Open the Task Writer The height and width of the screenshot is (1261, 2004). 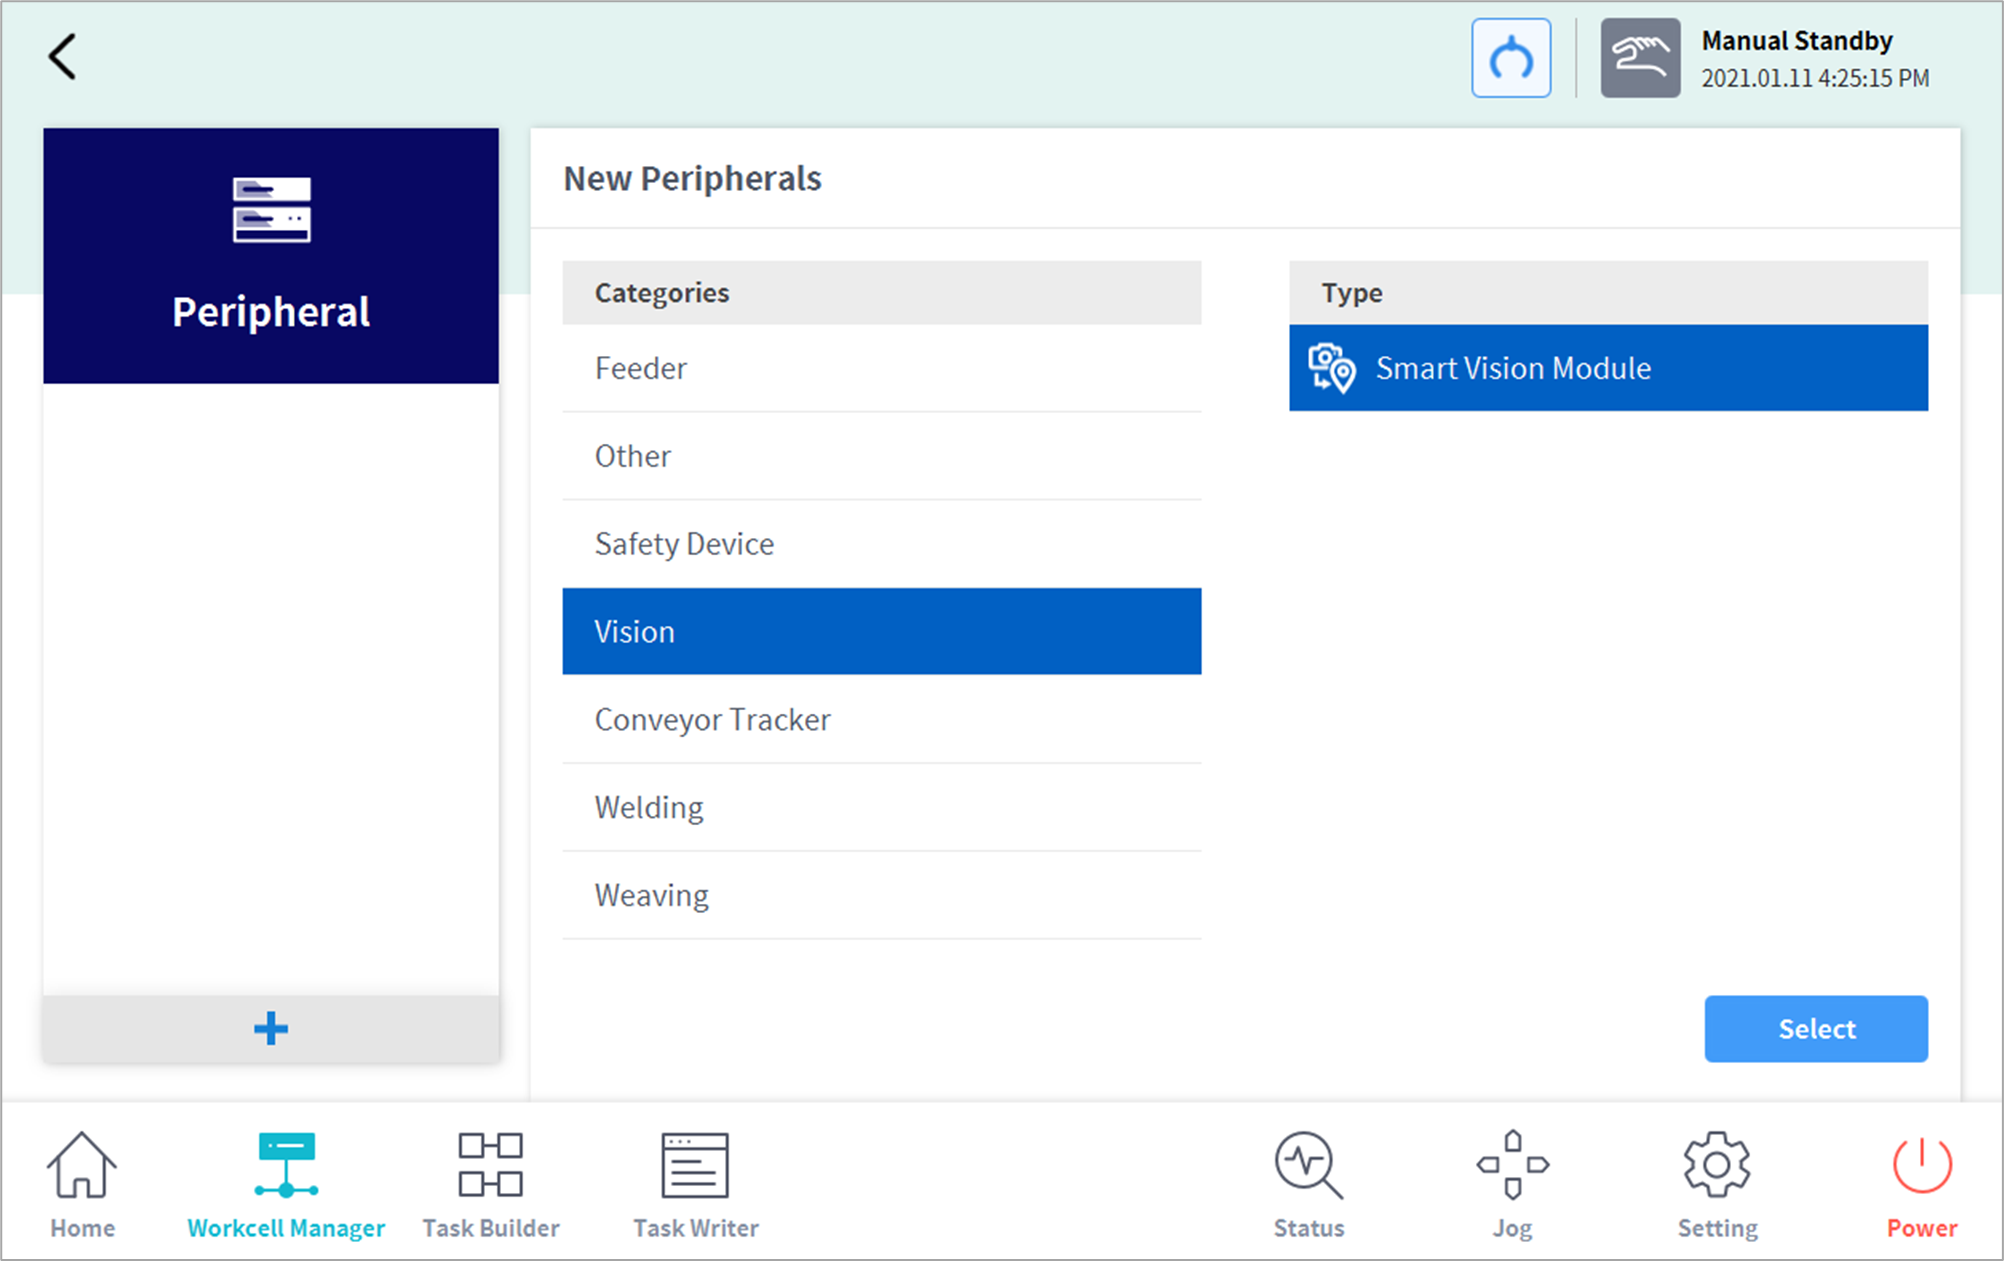tap(695, 1184)
